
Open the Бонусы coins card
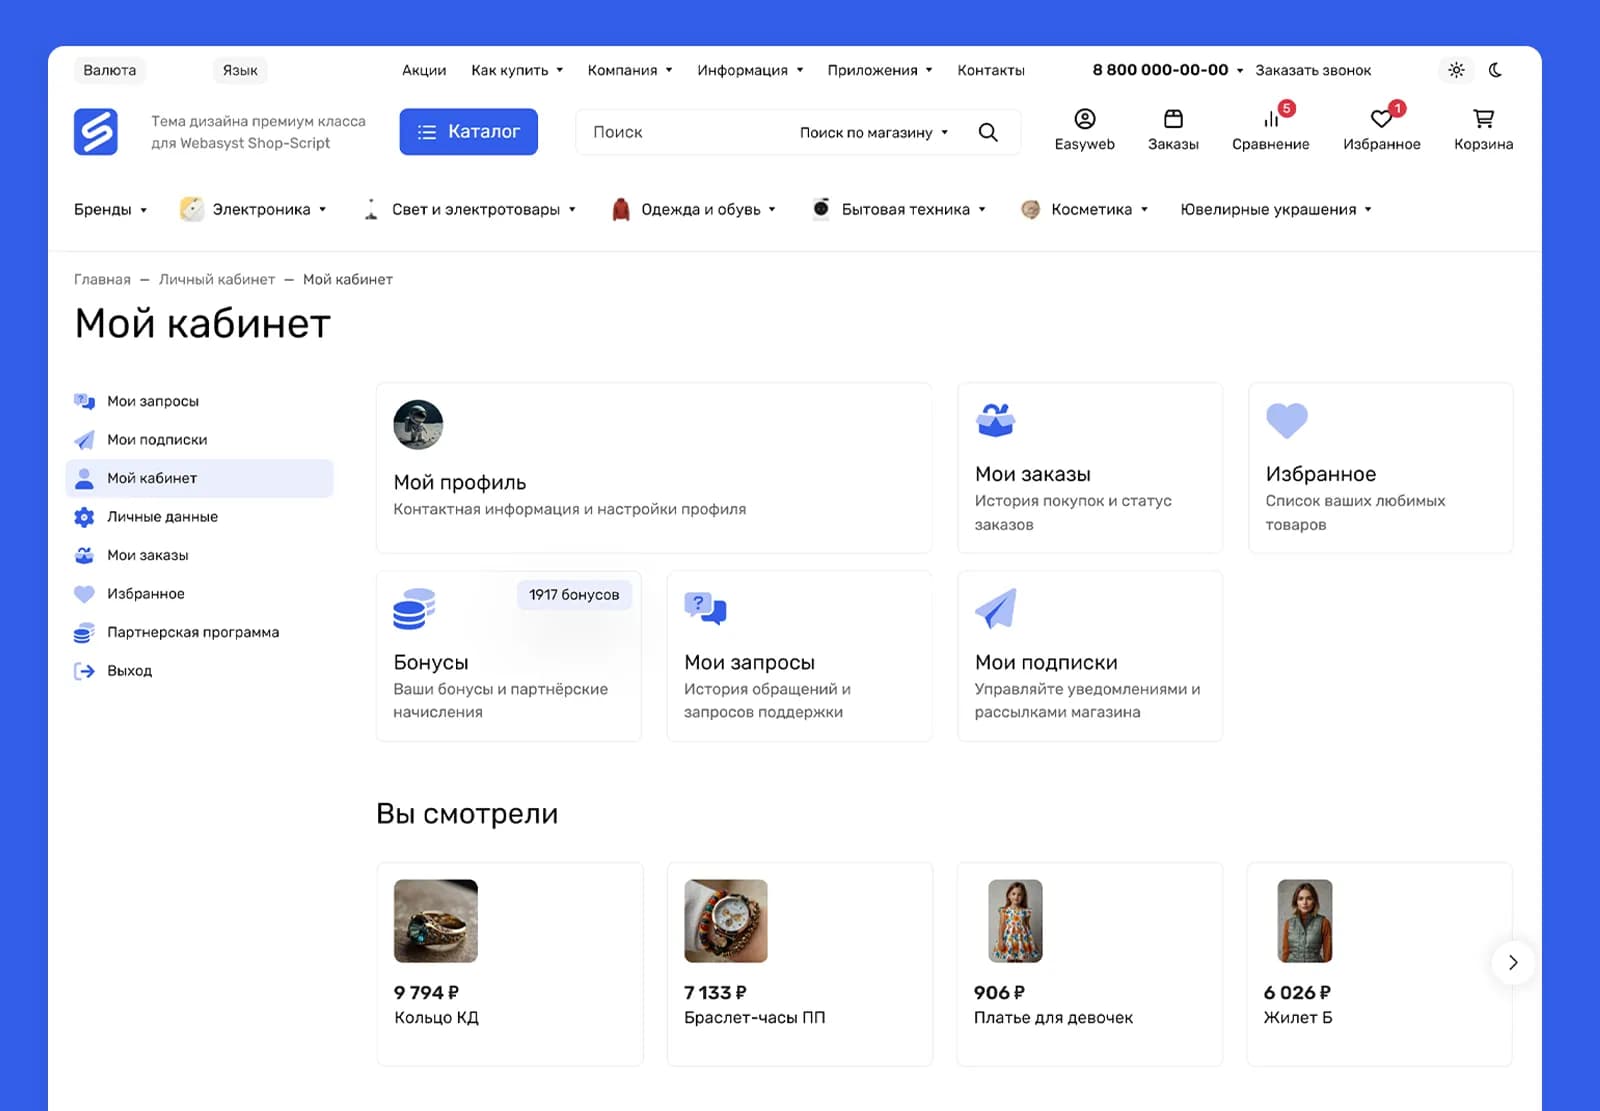click(509, 656)
